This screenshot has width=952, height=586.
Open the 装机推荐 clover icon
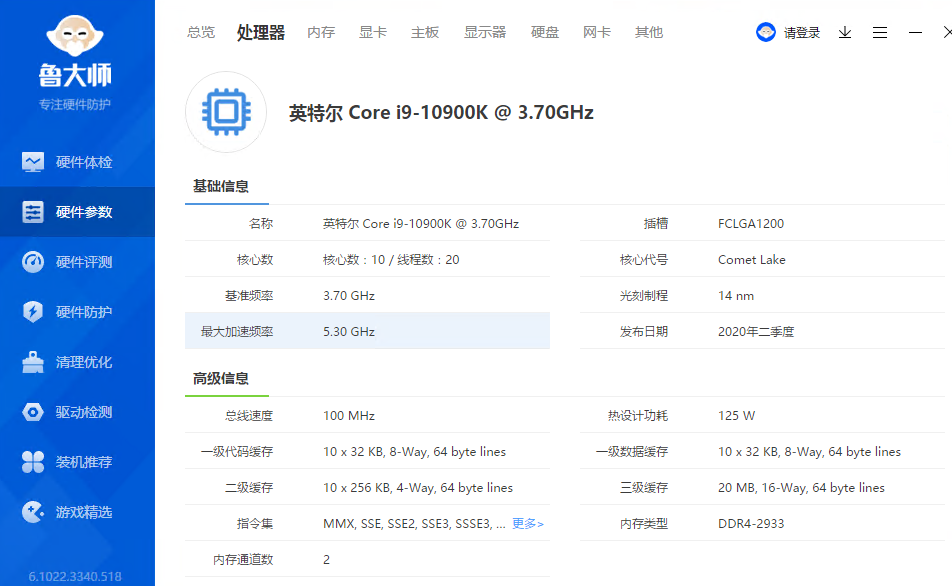pyautogui.click(x=33, y=462)
